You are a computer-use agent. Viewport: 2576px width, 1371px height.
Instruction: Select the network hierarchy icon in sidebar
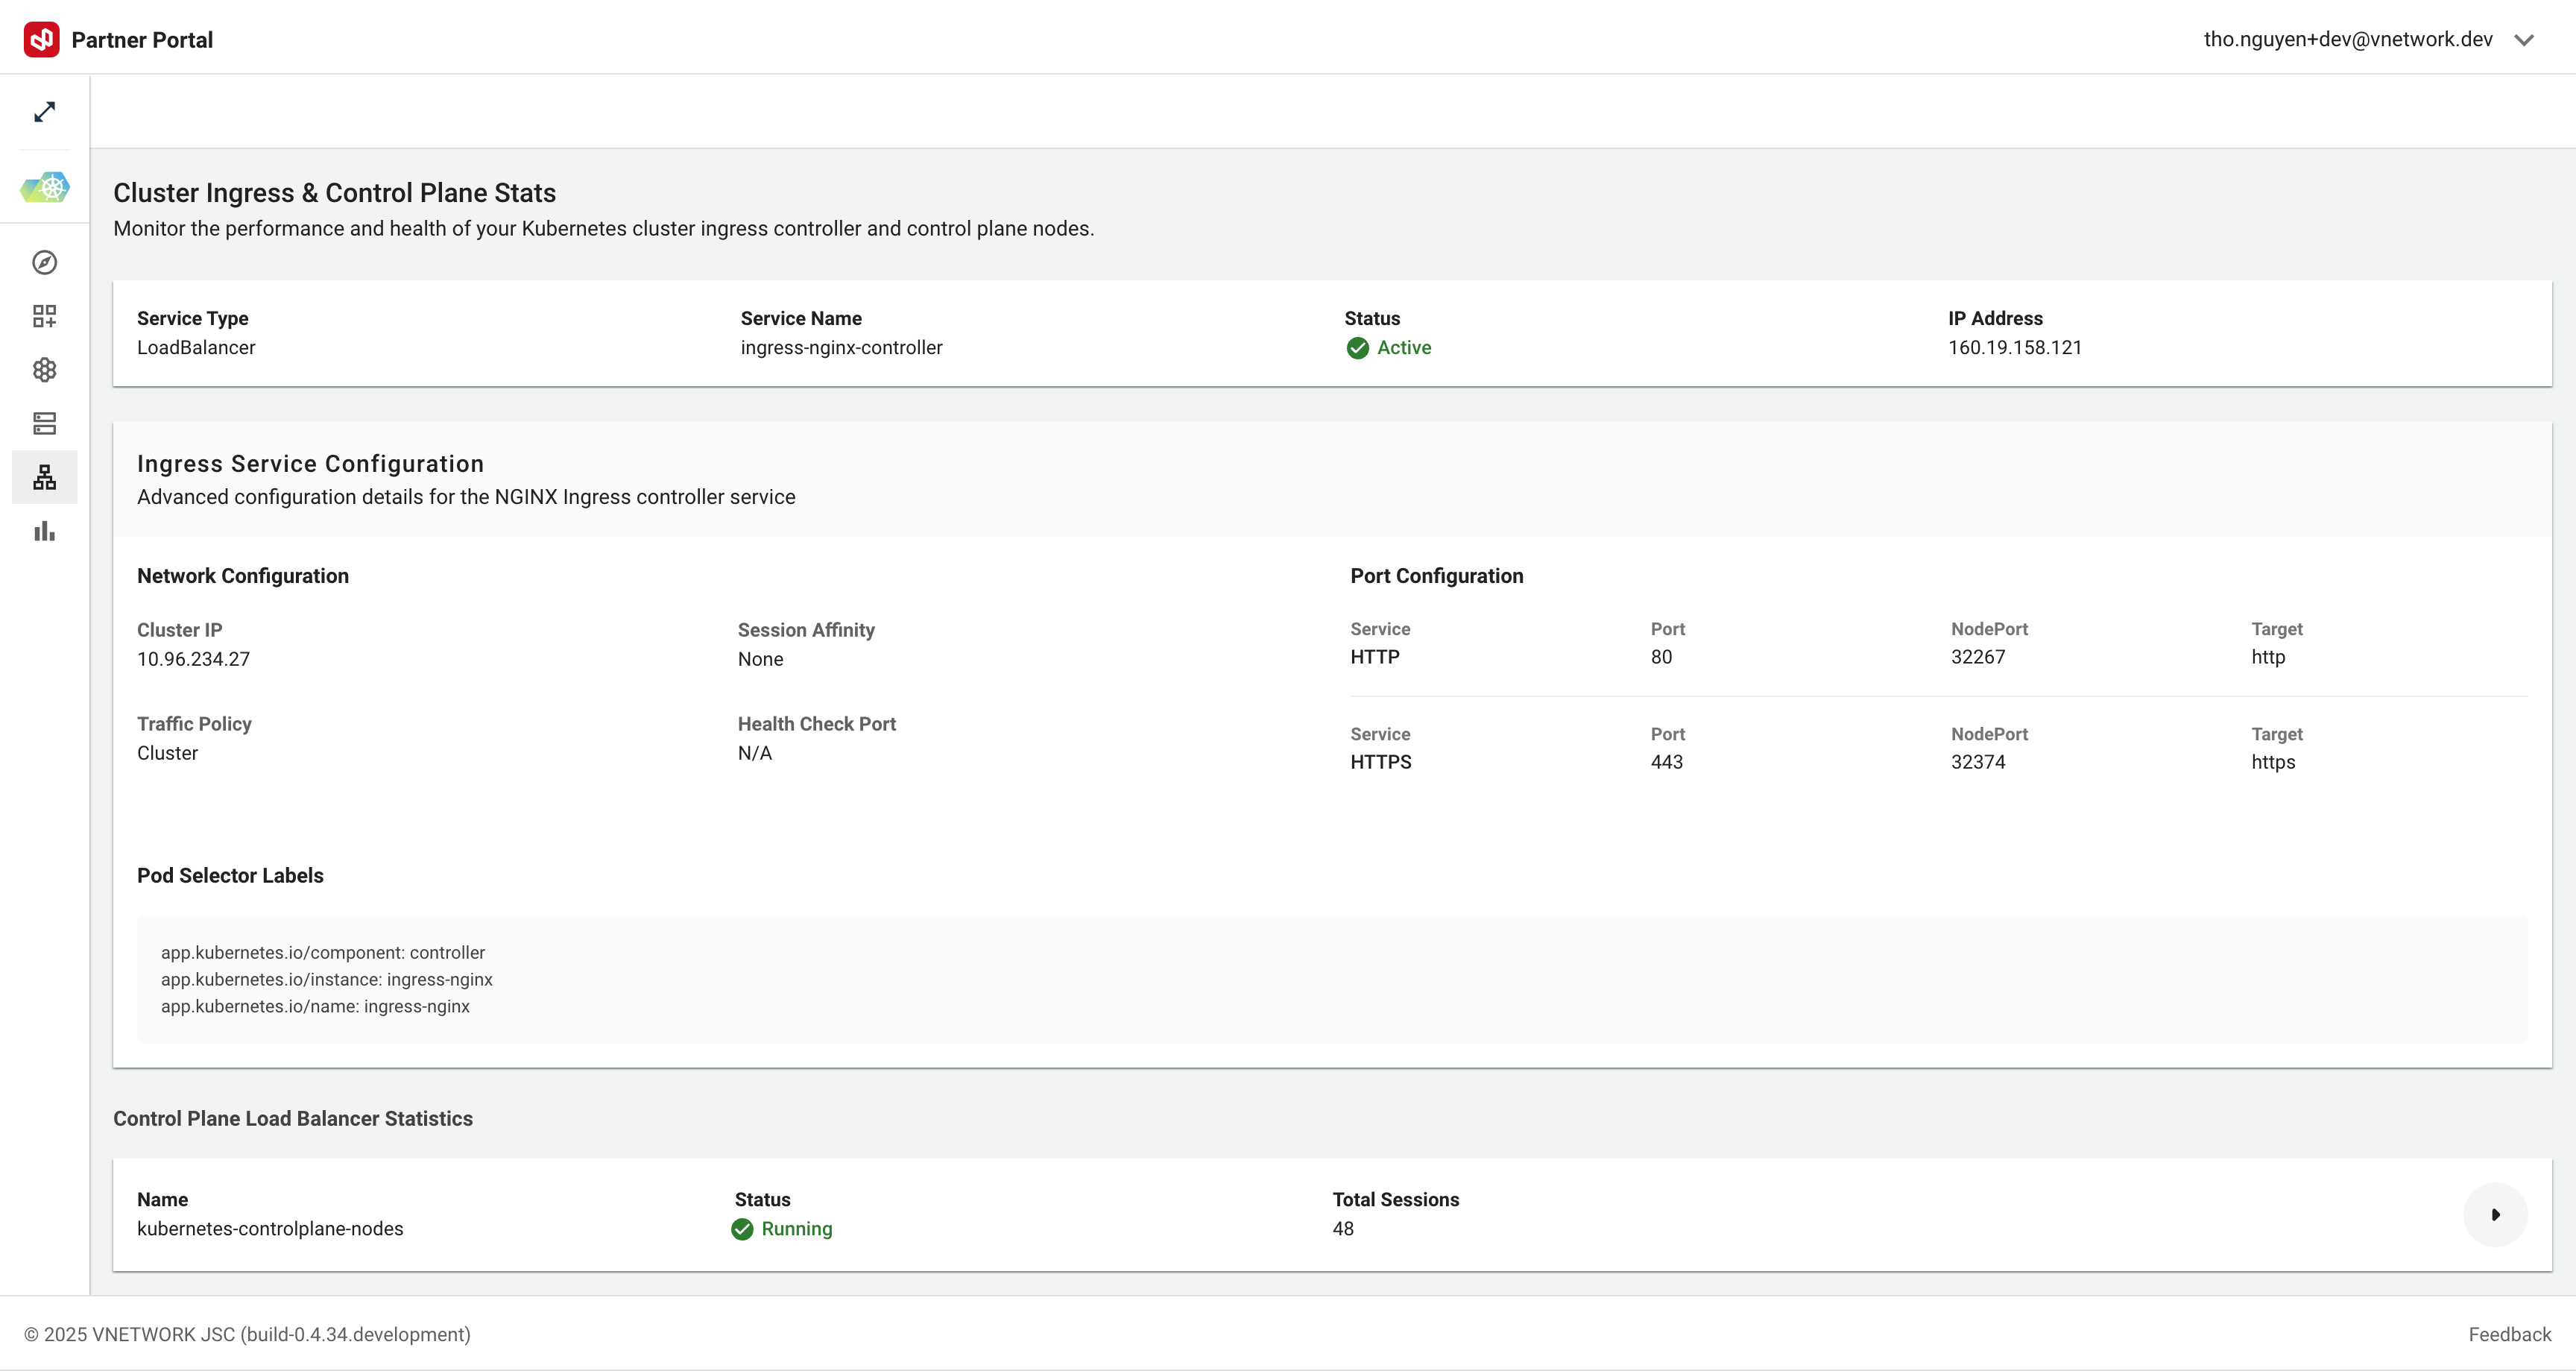tap(44, 477)
